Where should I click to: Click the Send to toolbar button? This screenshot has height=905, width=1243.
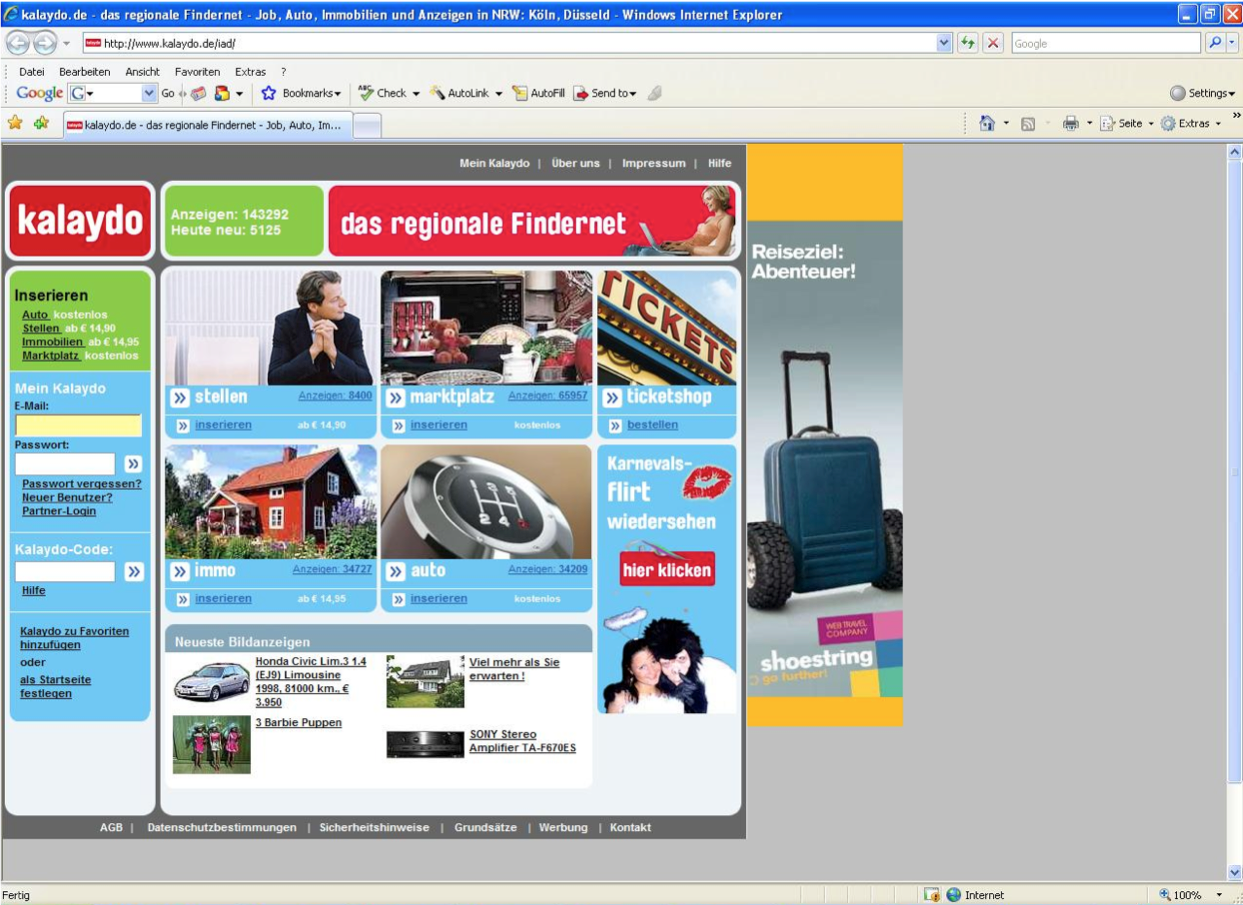point(605,93)
